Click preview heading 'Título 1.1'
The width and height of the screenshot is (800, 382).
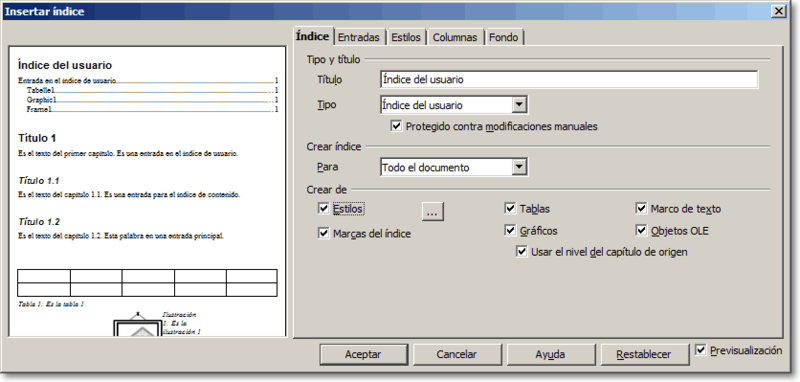39,181
